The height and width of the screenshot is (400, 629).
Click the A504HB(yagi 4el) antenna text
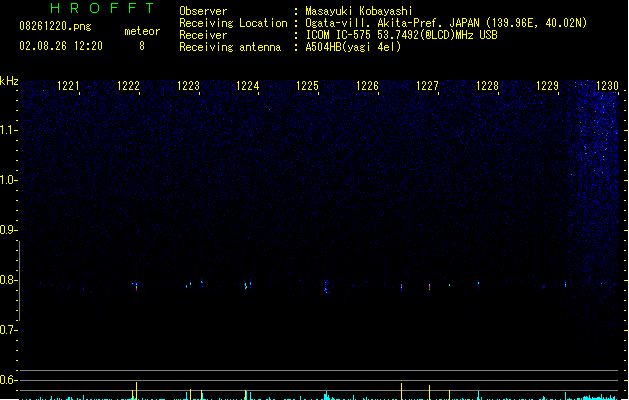click(353, 47)
